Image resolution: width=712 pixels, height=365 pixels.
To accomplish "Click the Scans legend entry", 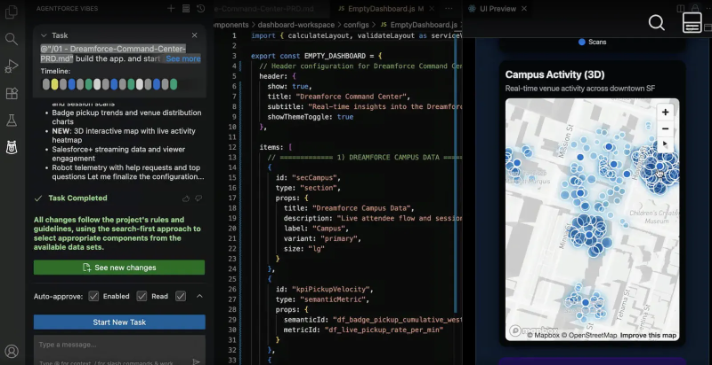I will coord(592,42).
